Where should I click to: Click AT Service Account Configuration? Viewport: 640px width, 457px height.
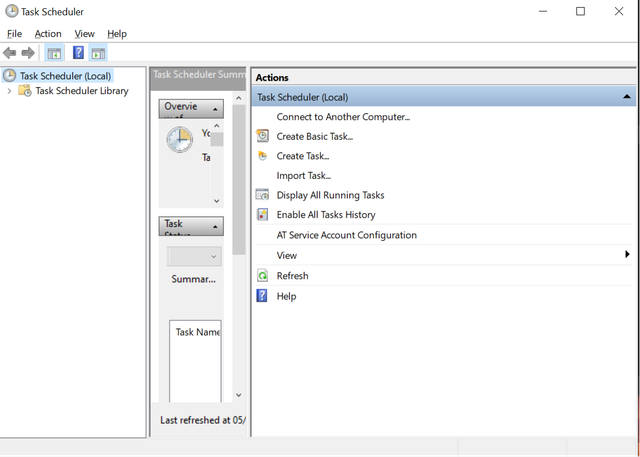[x=347, y=235]
